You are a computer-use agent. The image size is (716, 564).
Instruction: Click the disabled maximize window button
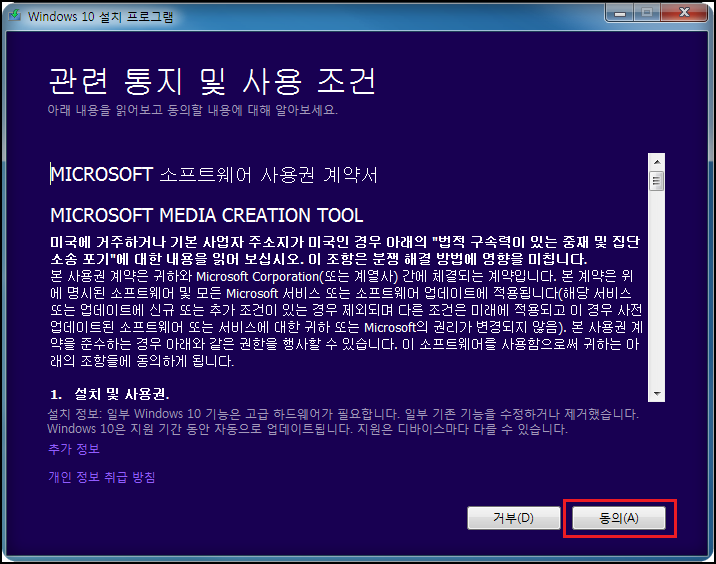(x=647, y=13)
